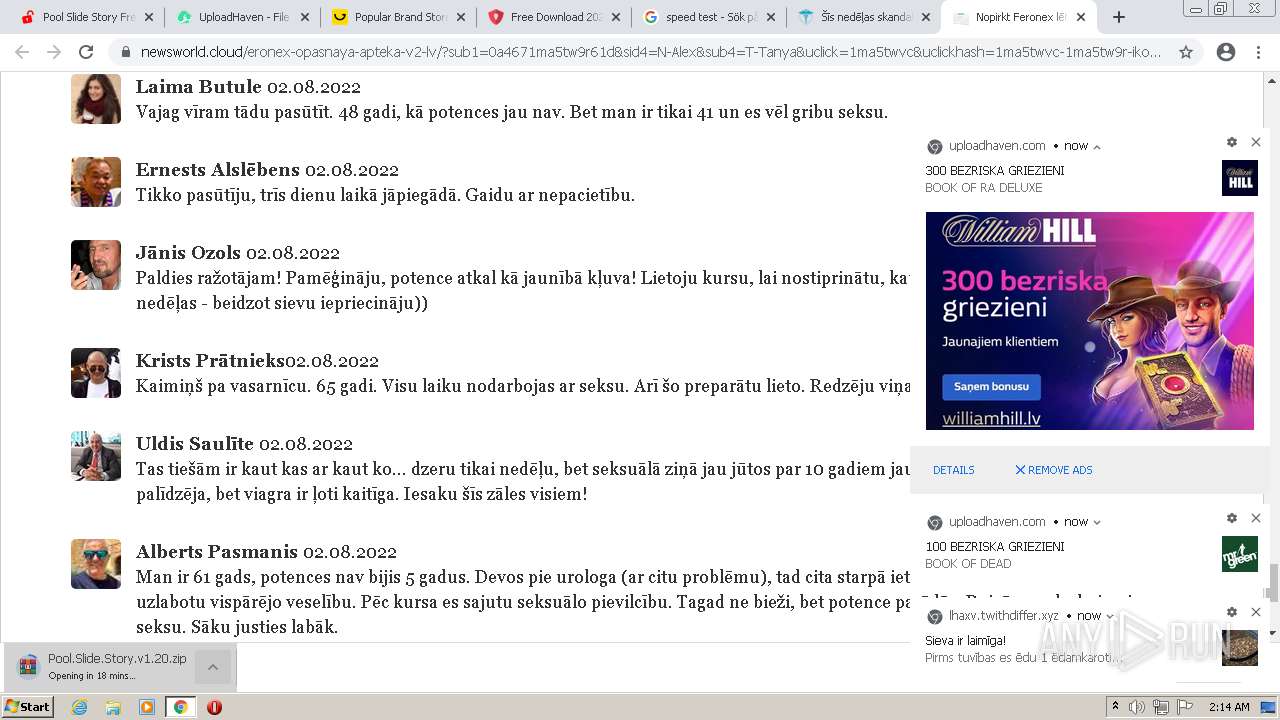Open settings for Sieva ir laimīga notification
Image resolution: width=1280 pixels, height=720 pixels.
point(1232,612)
